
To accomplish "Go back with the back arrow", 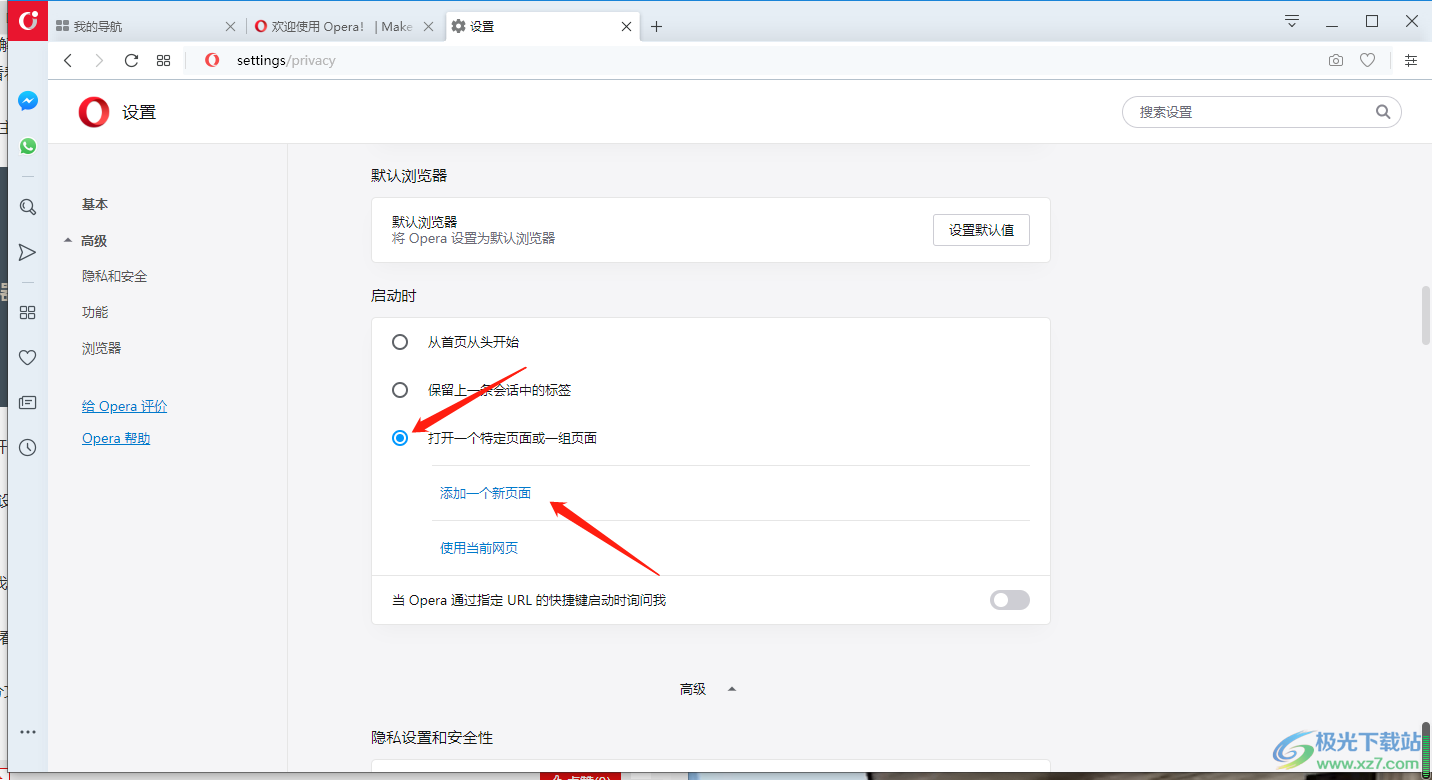I will [68, 60].
